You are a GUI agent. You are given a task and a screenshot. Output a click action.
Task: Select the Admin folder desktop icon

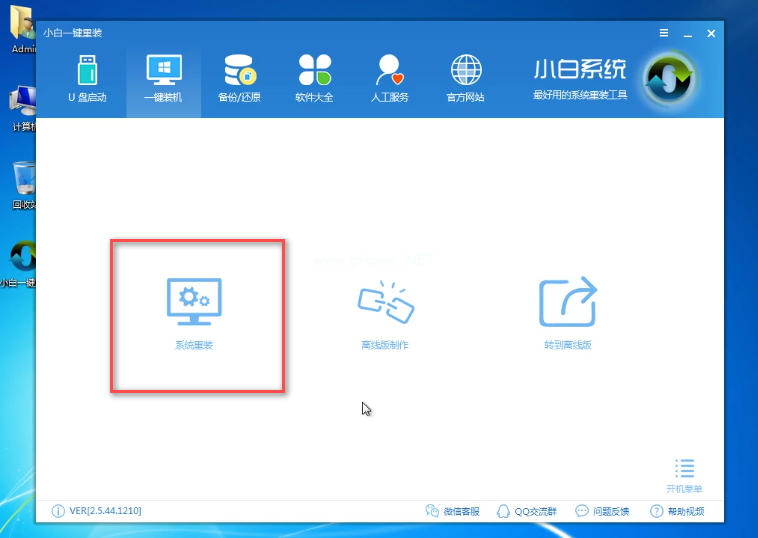click(x=23, y=29)
